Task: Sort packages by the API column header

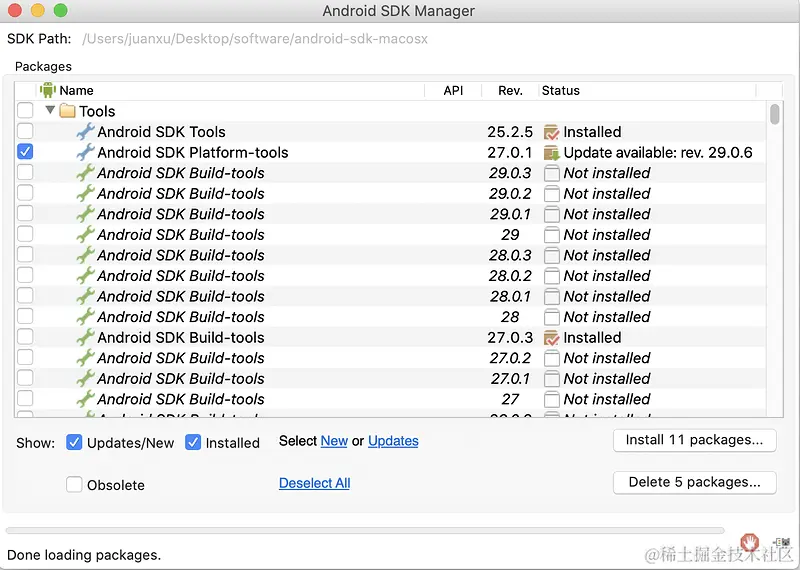Action: (x=453, y=90)
